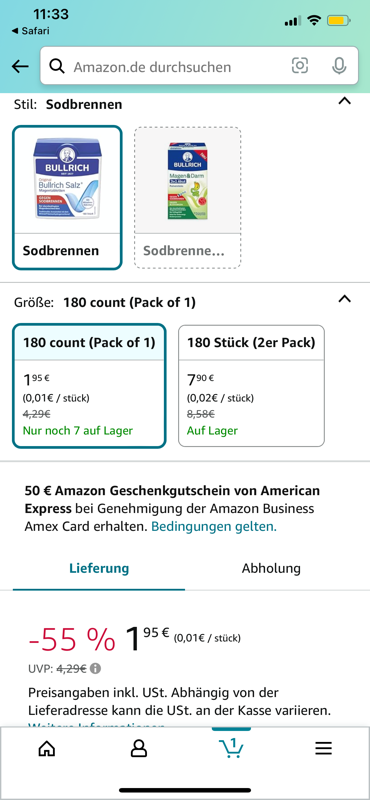
Task: Select the 180 Stück (2er Pack) option
Action: pyautogui.click(x=251, y=386)
